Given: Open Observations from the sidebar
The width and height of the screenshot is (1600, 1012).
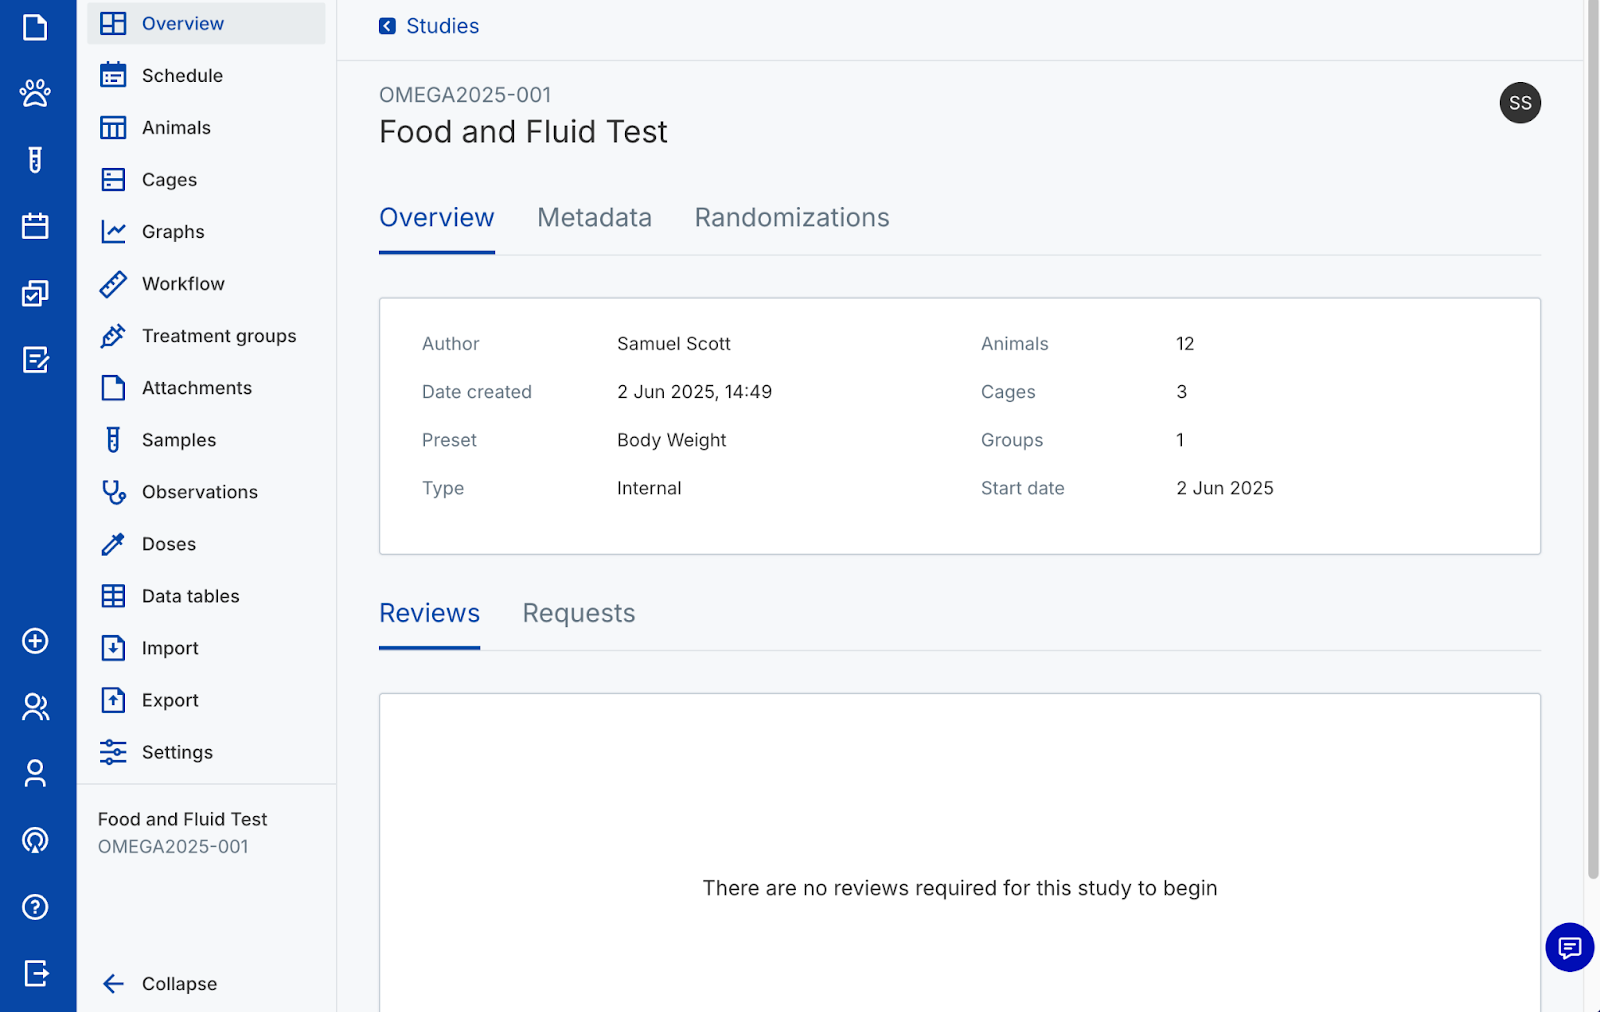Looking at the screenshot, I should point(199,492).
